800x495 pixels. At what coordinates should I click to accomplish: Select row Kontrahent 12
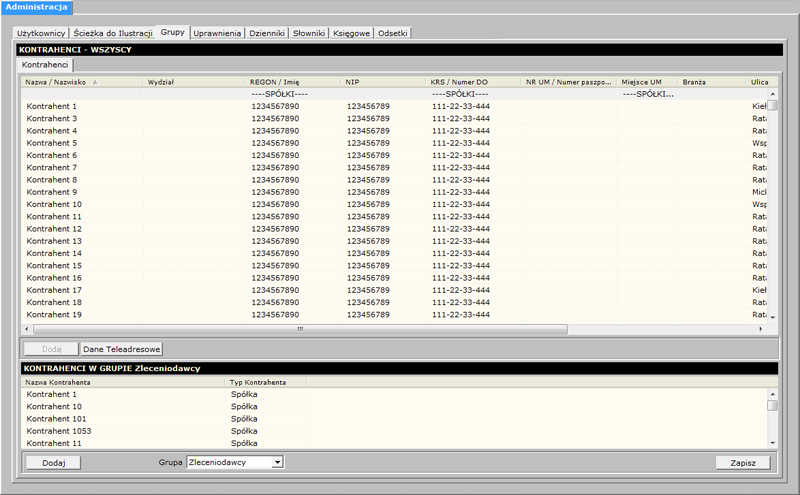pos(393,229)
